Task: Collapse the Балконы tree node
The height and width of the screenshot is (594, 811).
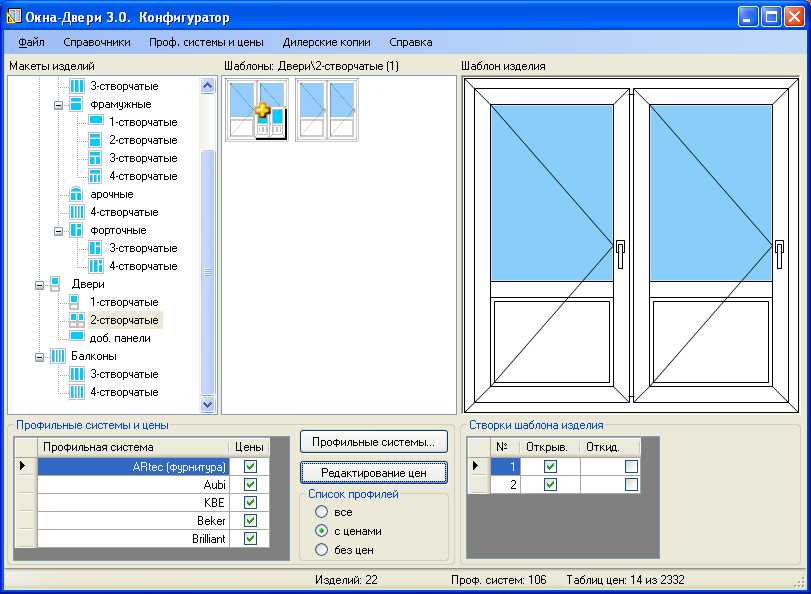Action: (39, 357)
